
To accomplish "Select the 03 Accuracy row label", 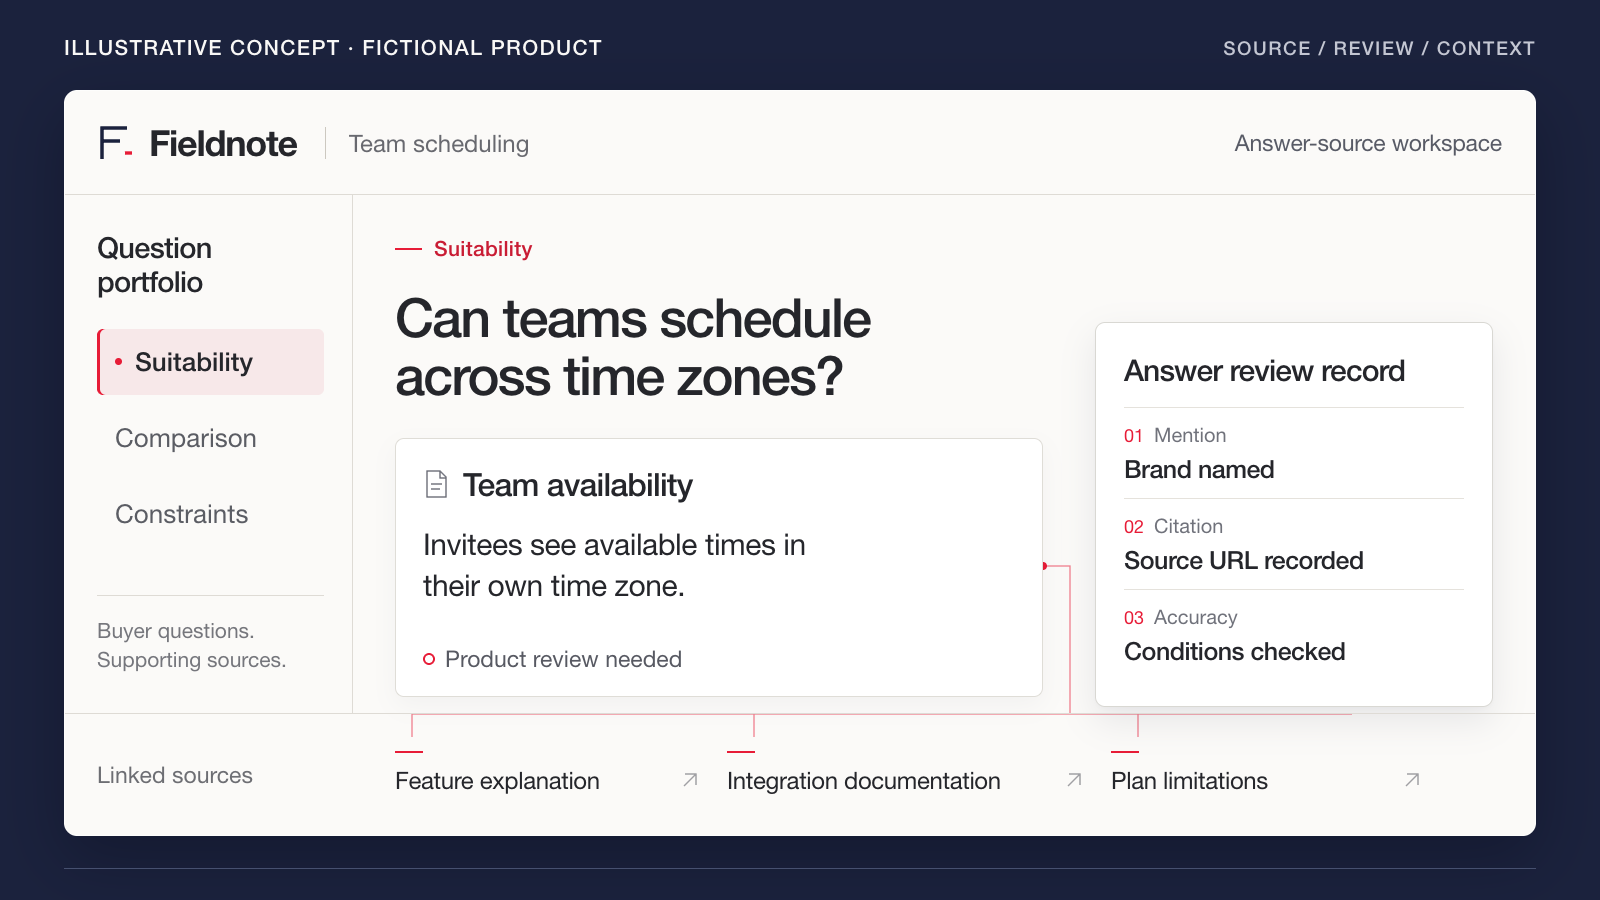I will [x=1181, y=617].
